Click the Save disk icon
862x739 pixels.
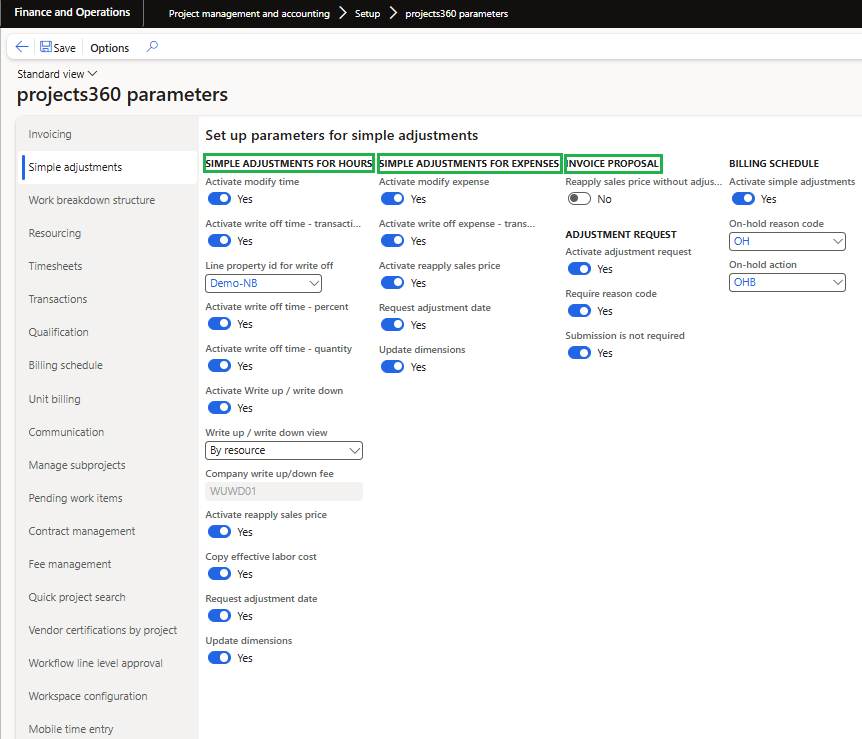click(x=46, y=47)
